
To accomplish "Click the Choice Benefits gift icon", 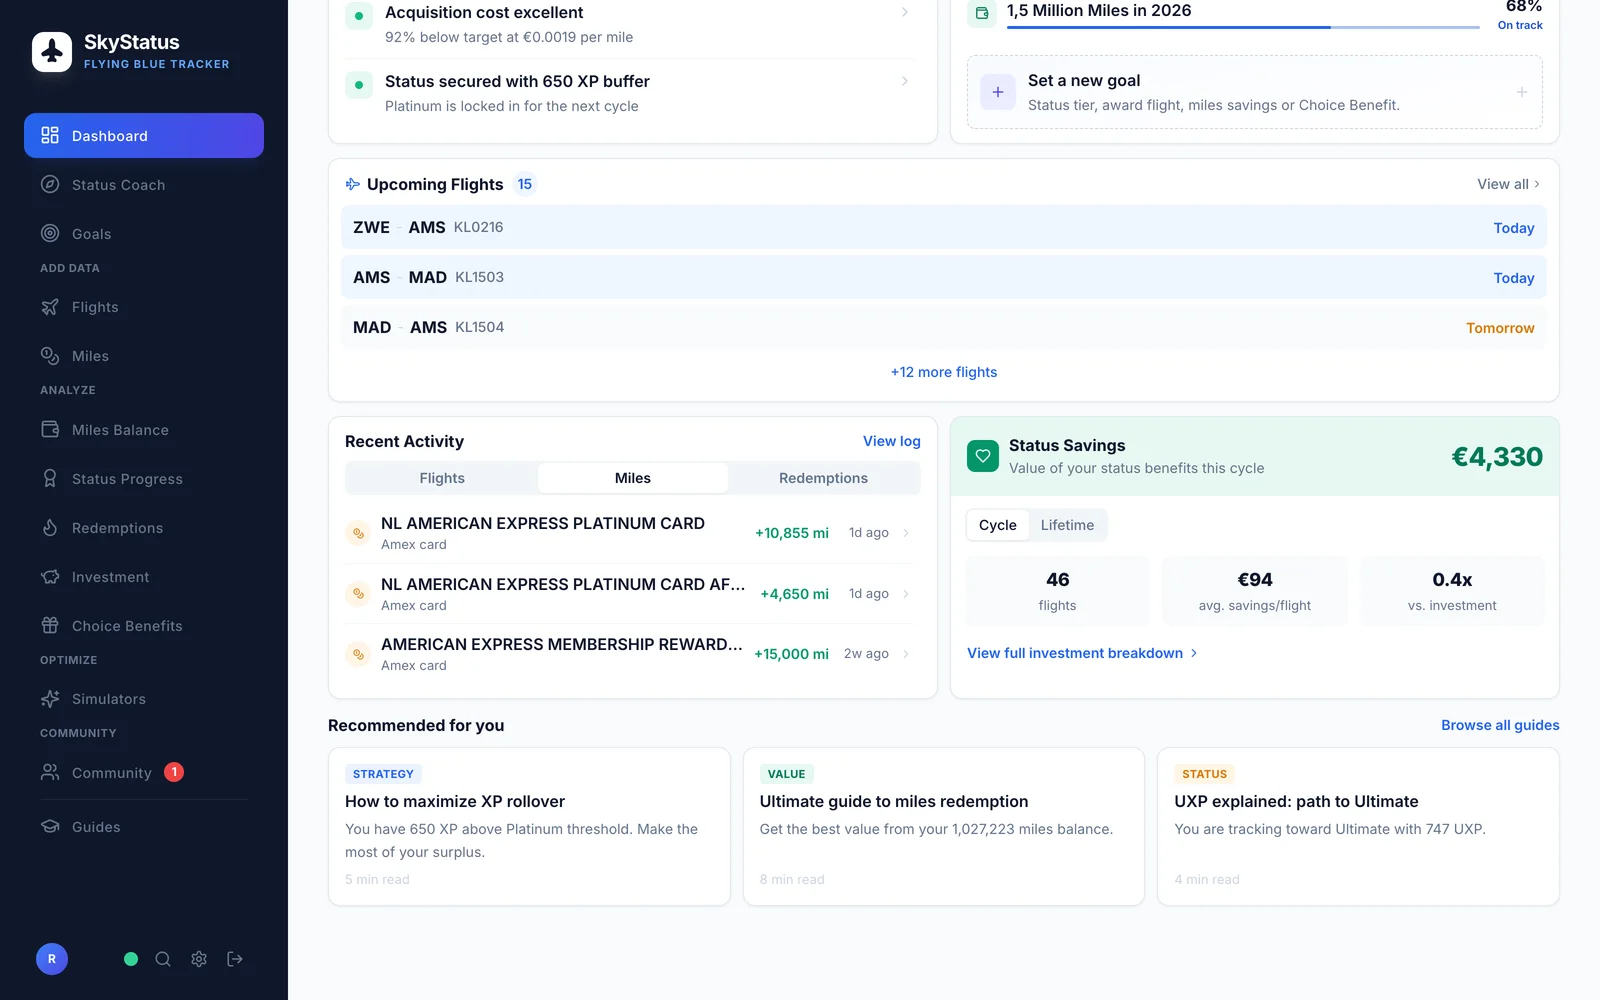I will [50, 625].
